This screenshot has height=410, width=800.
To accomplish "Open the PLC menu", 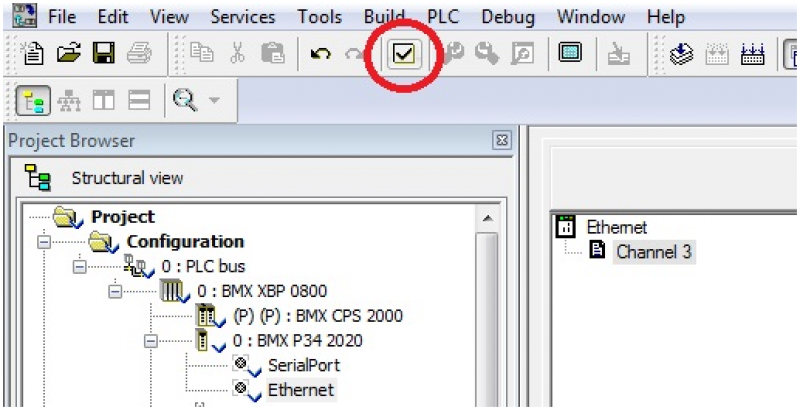I will pos(443,17).
